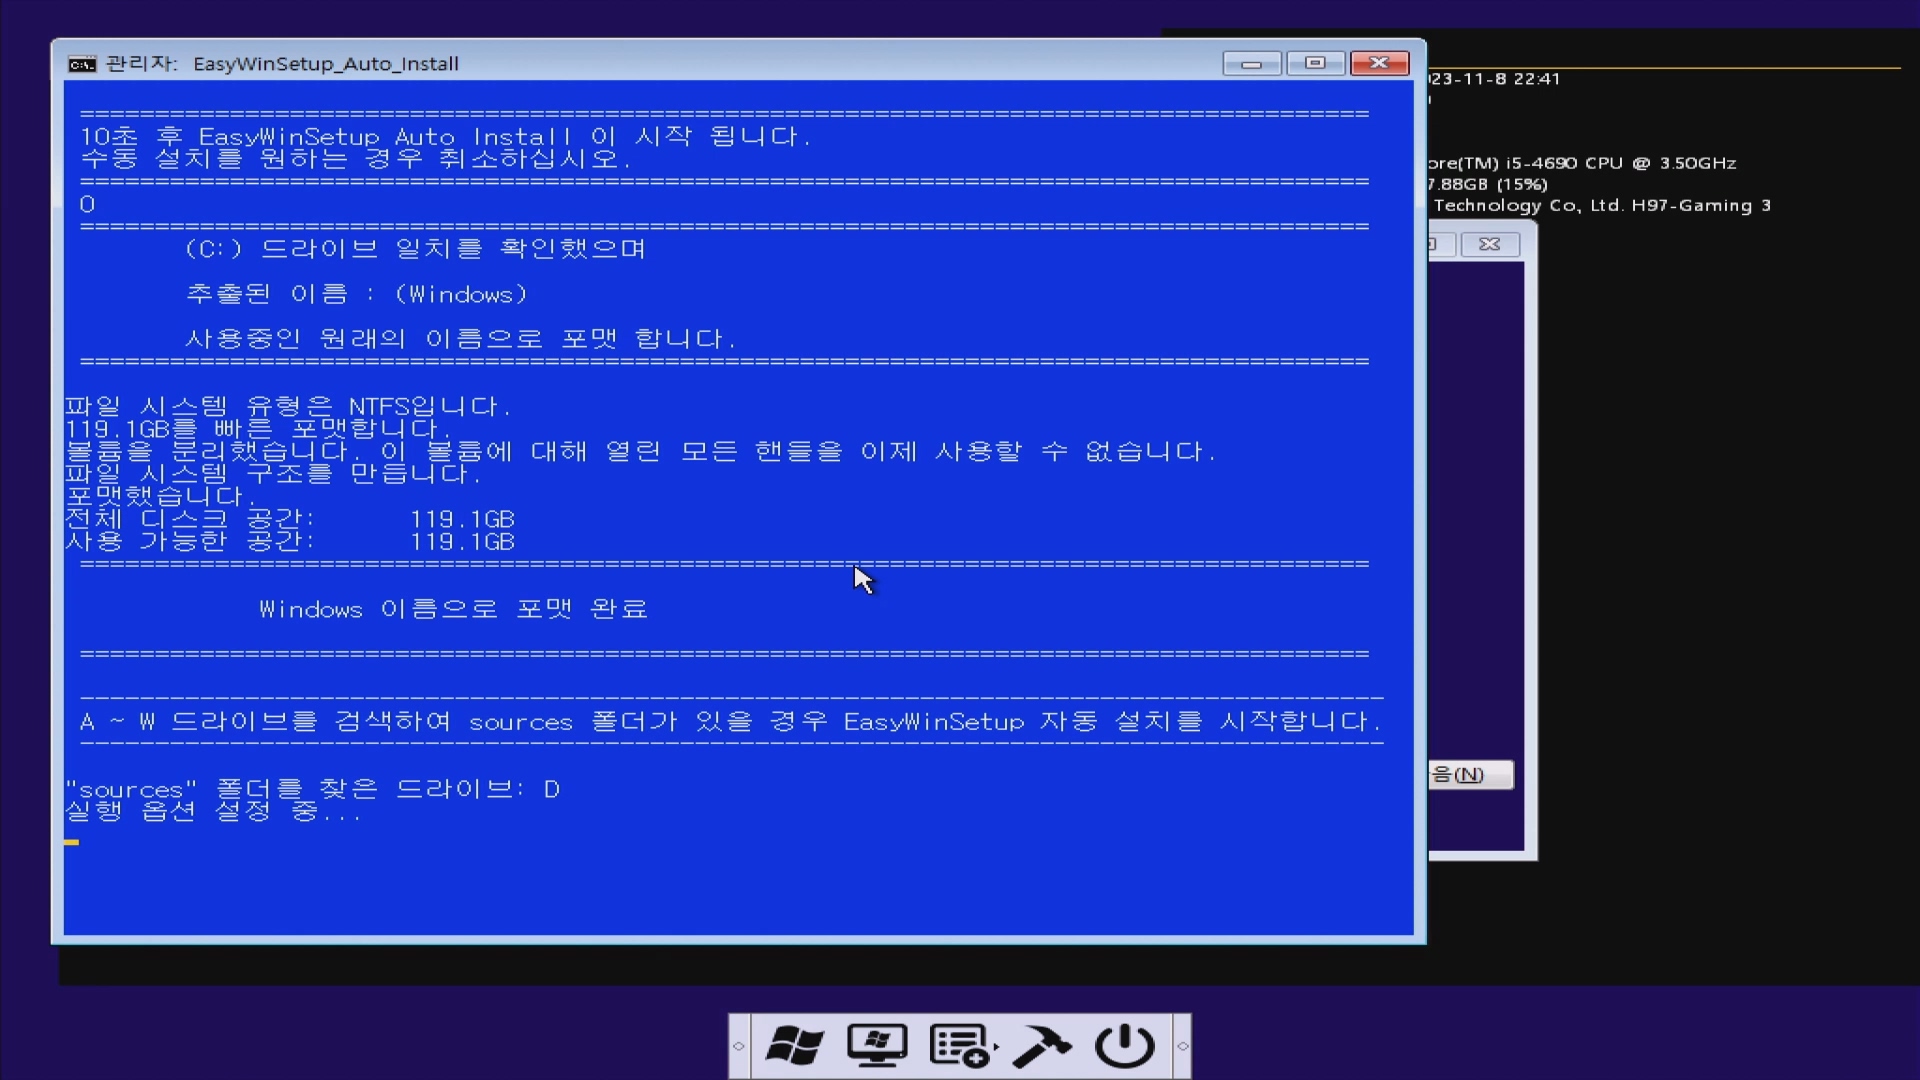
Task: Click the power icon in the dock
Action: coord(1125,1046)
